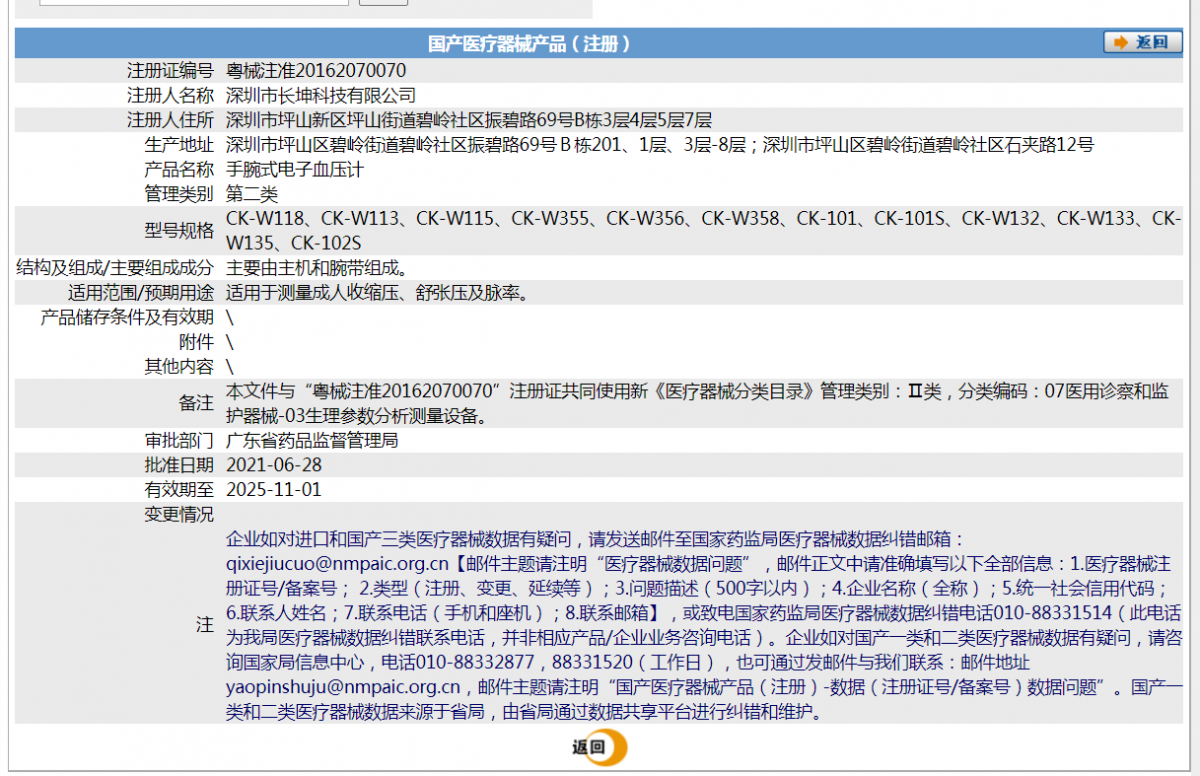Select the 批准日期 field label
1200x776 pixels.
click(179, 465)
